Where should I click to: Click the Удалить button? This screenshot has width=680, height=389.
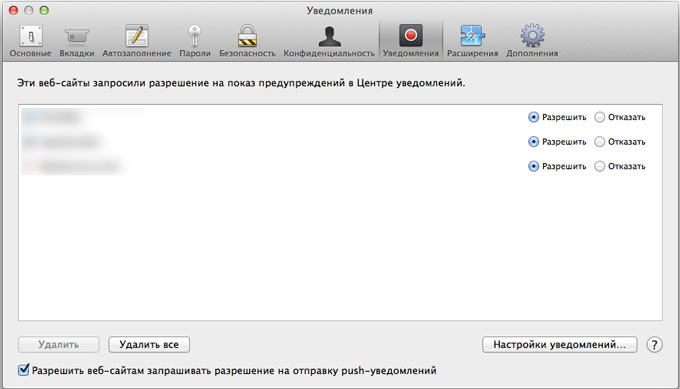[59, 345]
